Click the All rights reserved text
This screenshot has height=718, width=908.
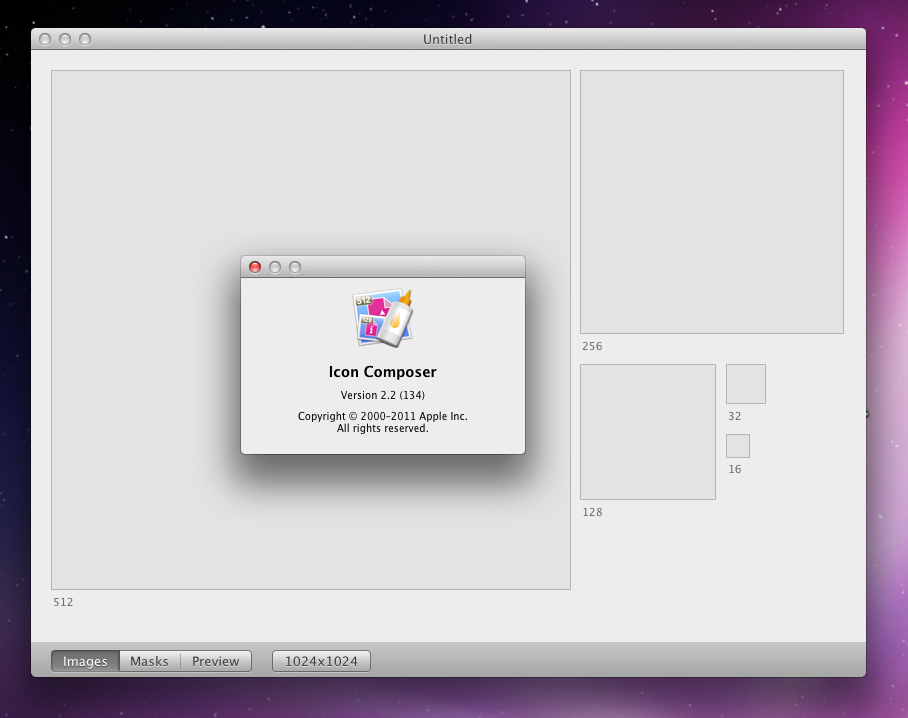[x=383, y=428]
